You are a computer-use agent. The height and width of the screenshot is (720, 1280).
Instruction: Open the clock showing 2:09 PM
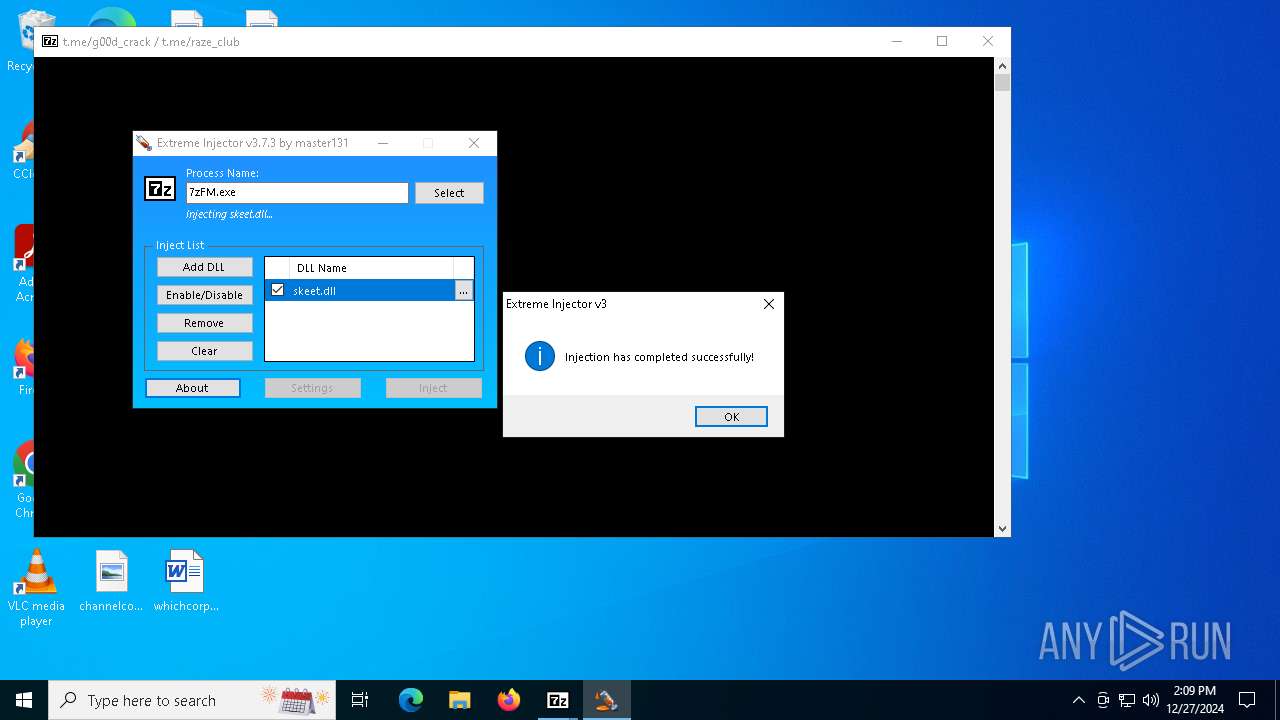pyautogui.click(x=1194, y=700)
